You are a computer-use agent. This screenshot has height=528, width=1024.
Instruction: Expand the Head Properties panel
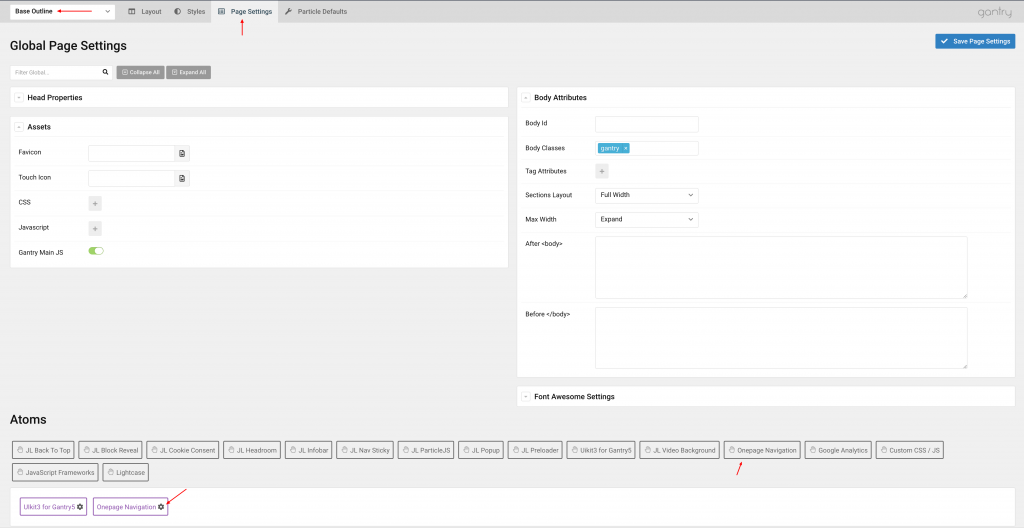pyautogui.click(x=19, y=97)
